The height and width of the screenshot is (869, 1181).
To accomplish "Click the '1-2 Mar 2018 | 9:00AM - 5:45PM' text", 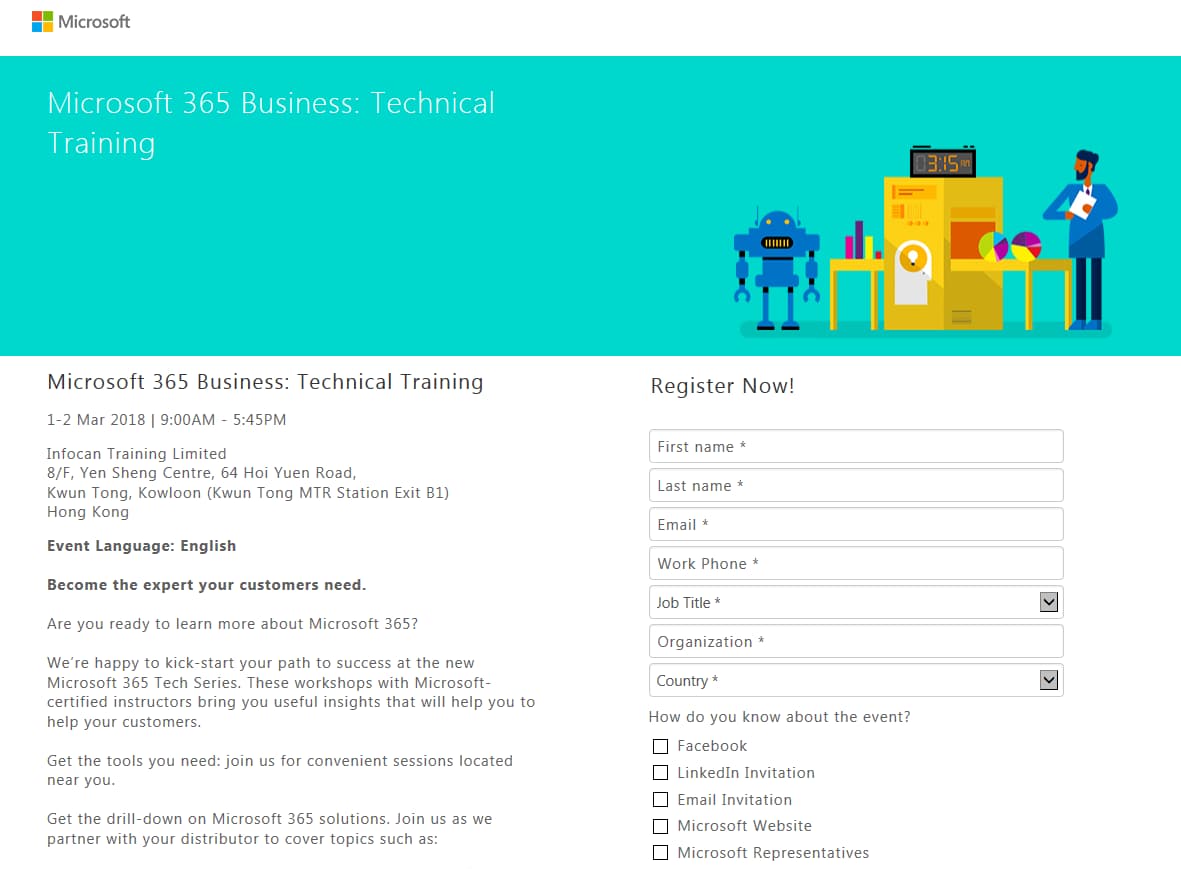I will click(166, 420).
